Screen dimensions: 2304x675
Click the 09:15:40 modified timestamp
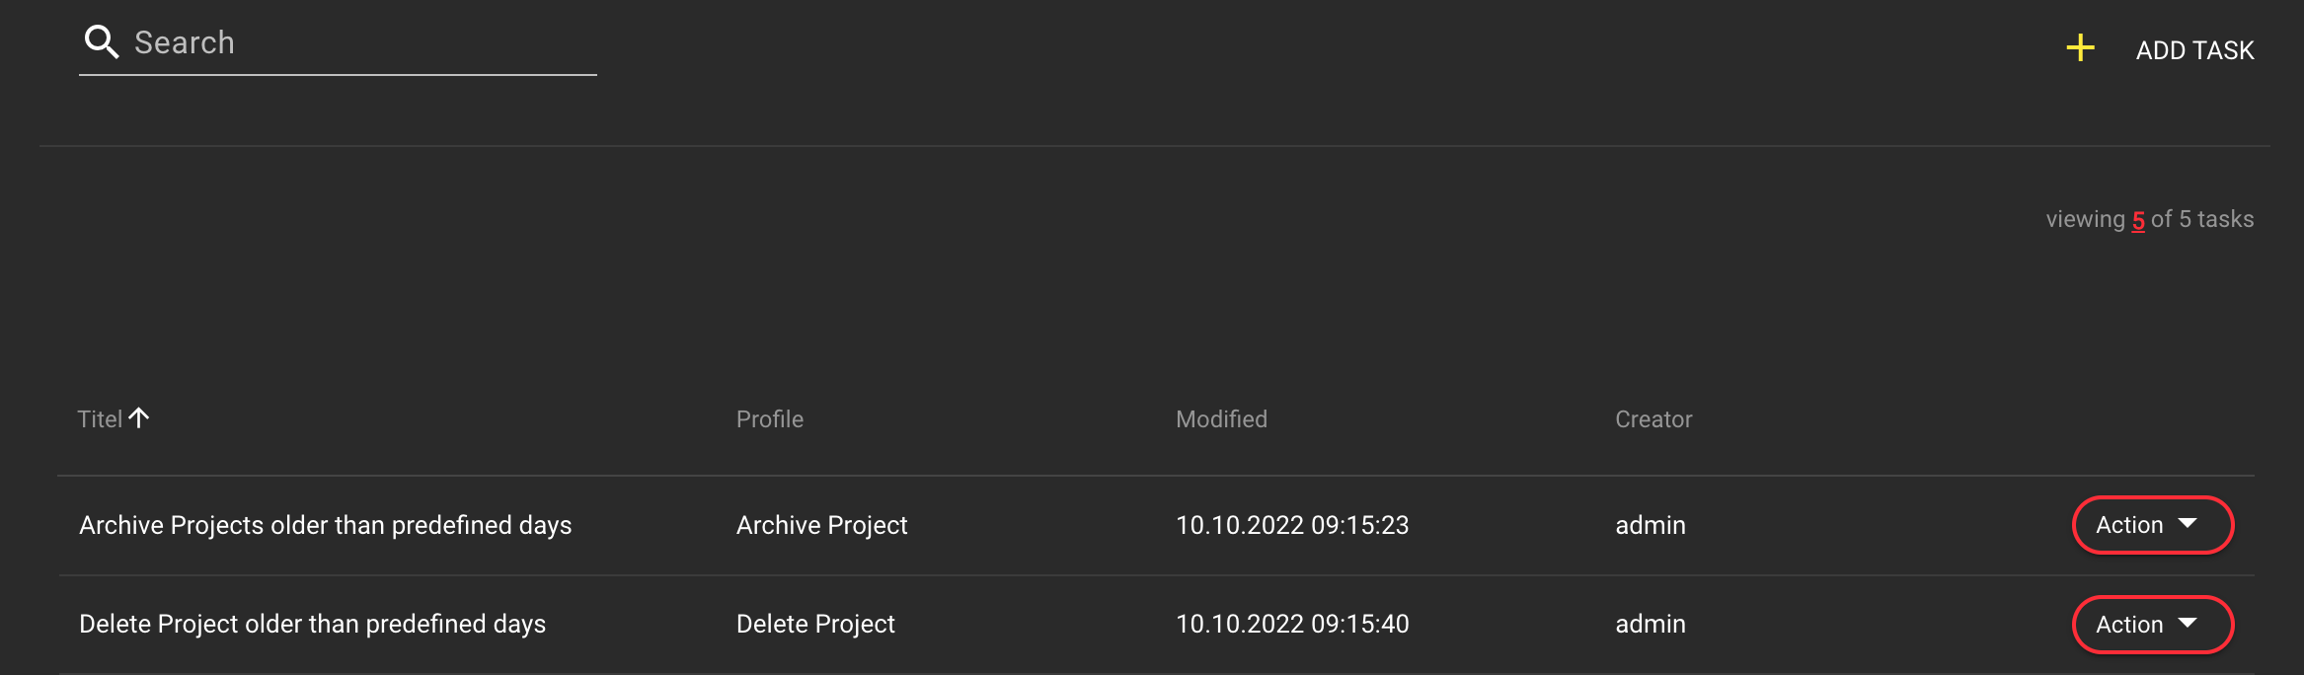[x=1292, y=625]
